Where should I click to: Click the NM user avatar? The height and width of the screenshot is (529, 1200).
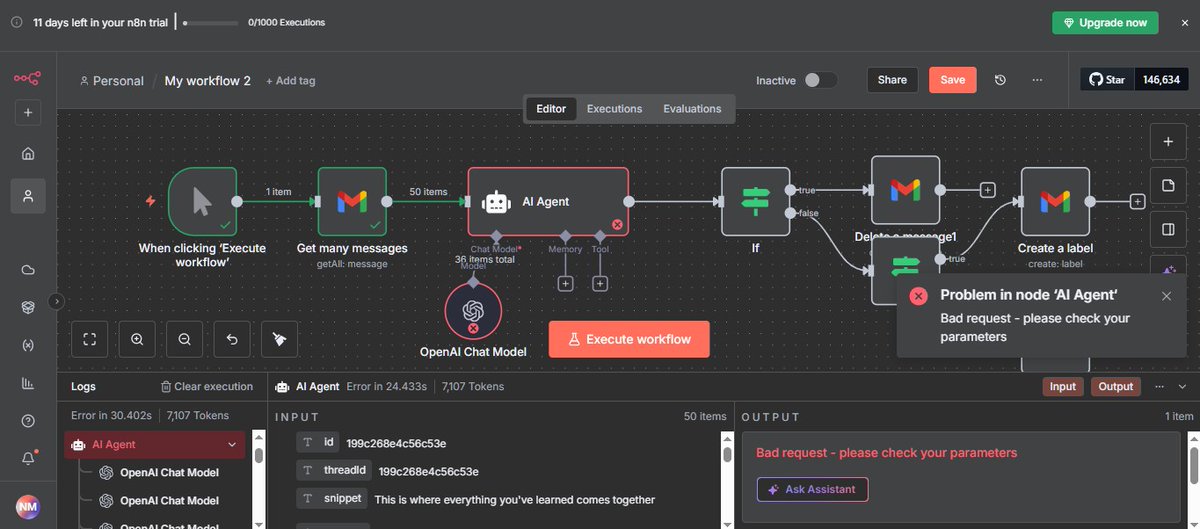28,507
